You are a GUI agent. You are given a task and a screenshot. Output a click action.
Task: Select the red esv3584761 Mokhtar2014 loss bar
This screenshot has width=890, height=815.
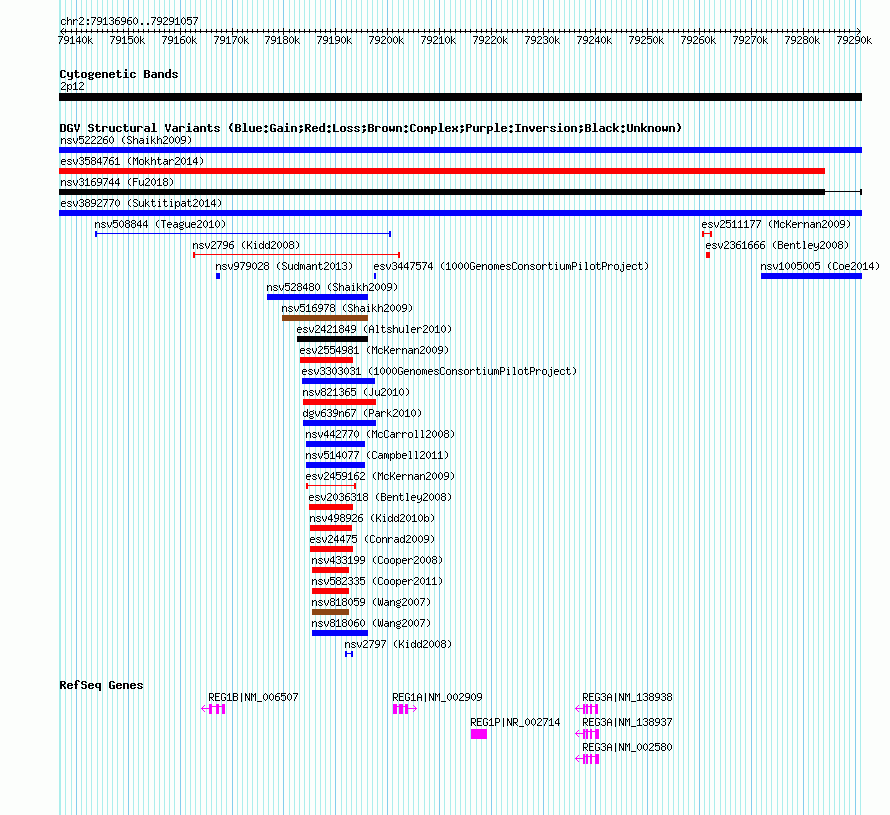click(x=442, y=171)
